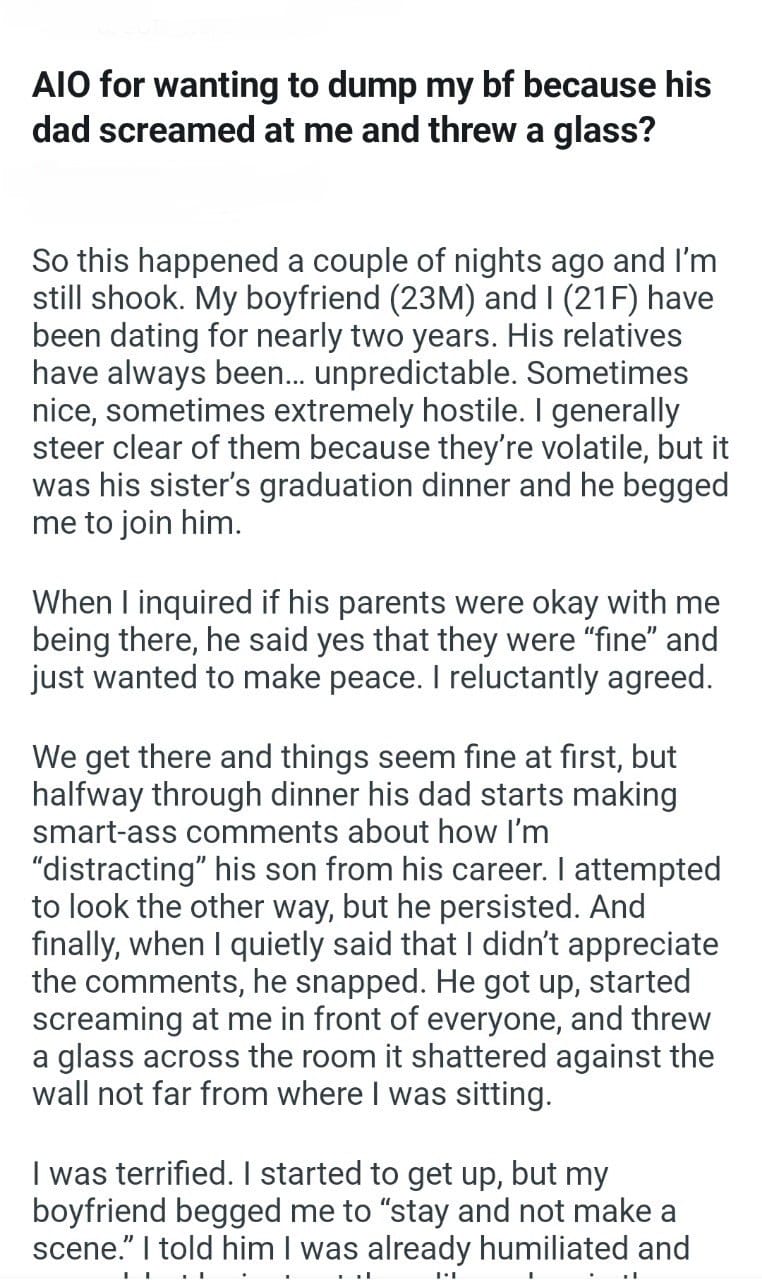The height and width of the screenshot is (1280, 762).
Task: Click the post title starting with "AIO"
Action: tap(370, 107)
